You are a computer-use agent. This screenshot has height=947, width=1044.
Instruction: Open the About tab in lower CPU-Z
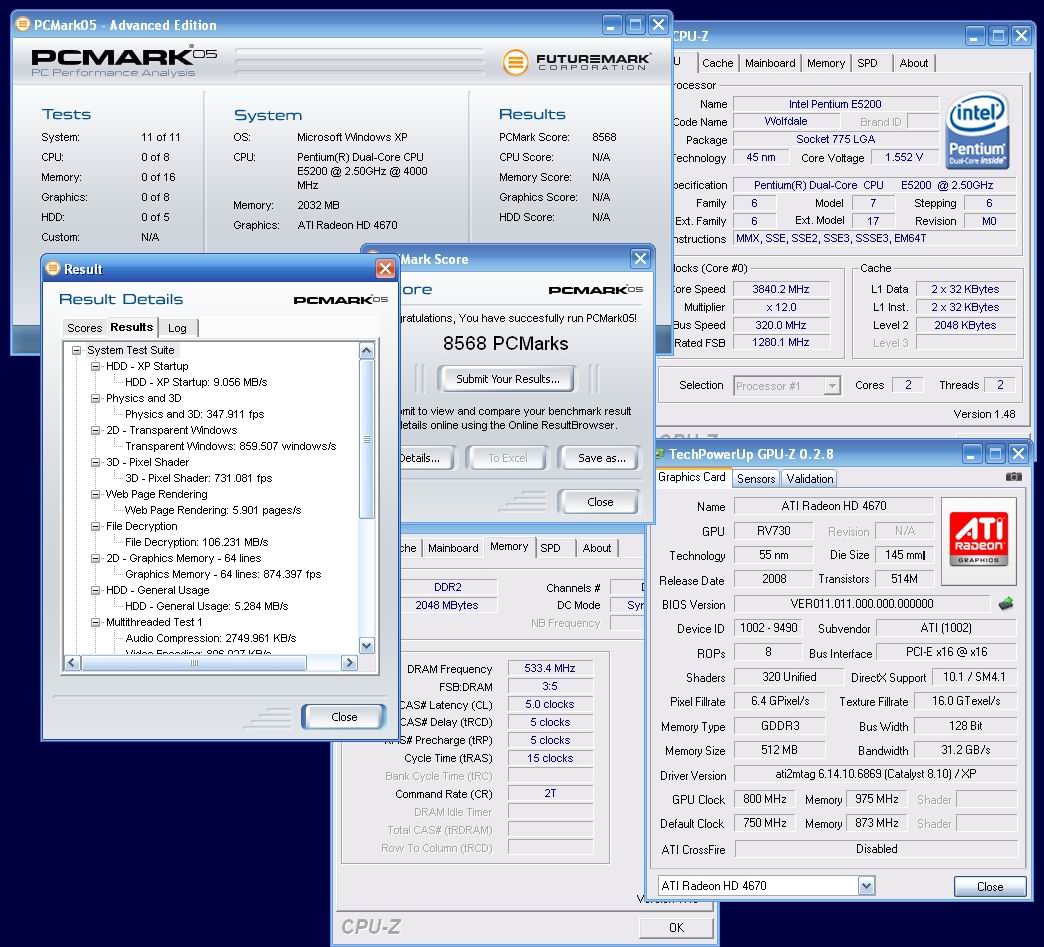click(x=597, y=548)
